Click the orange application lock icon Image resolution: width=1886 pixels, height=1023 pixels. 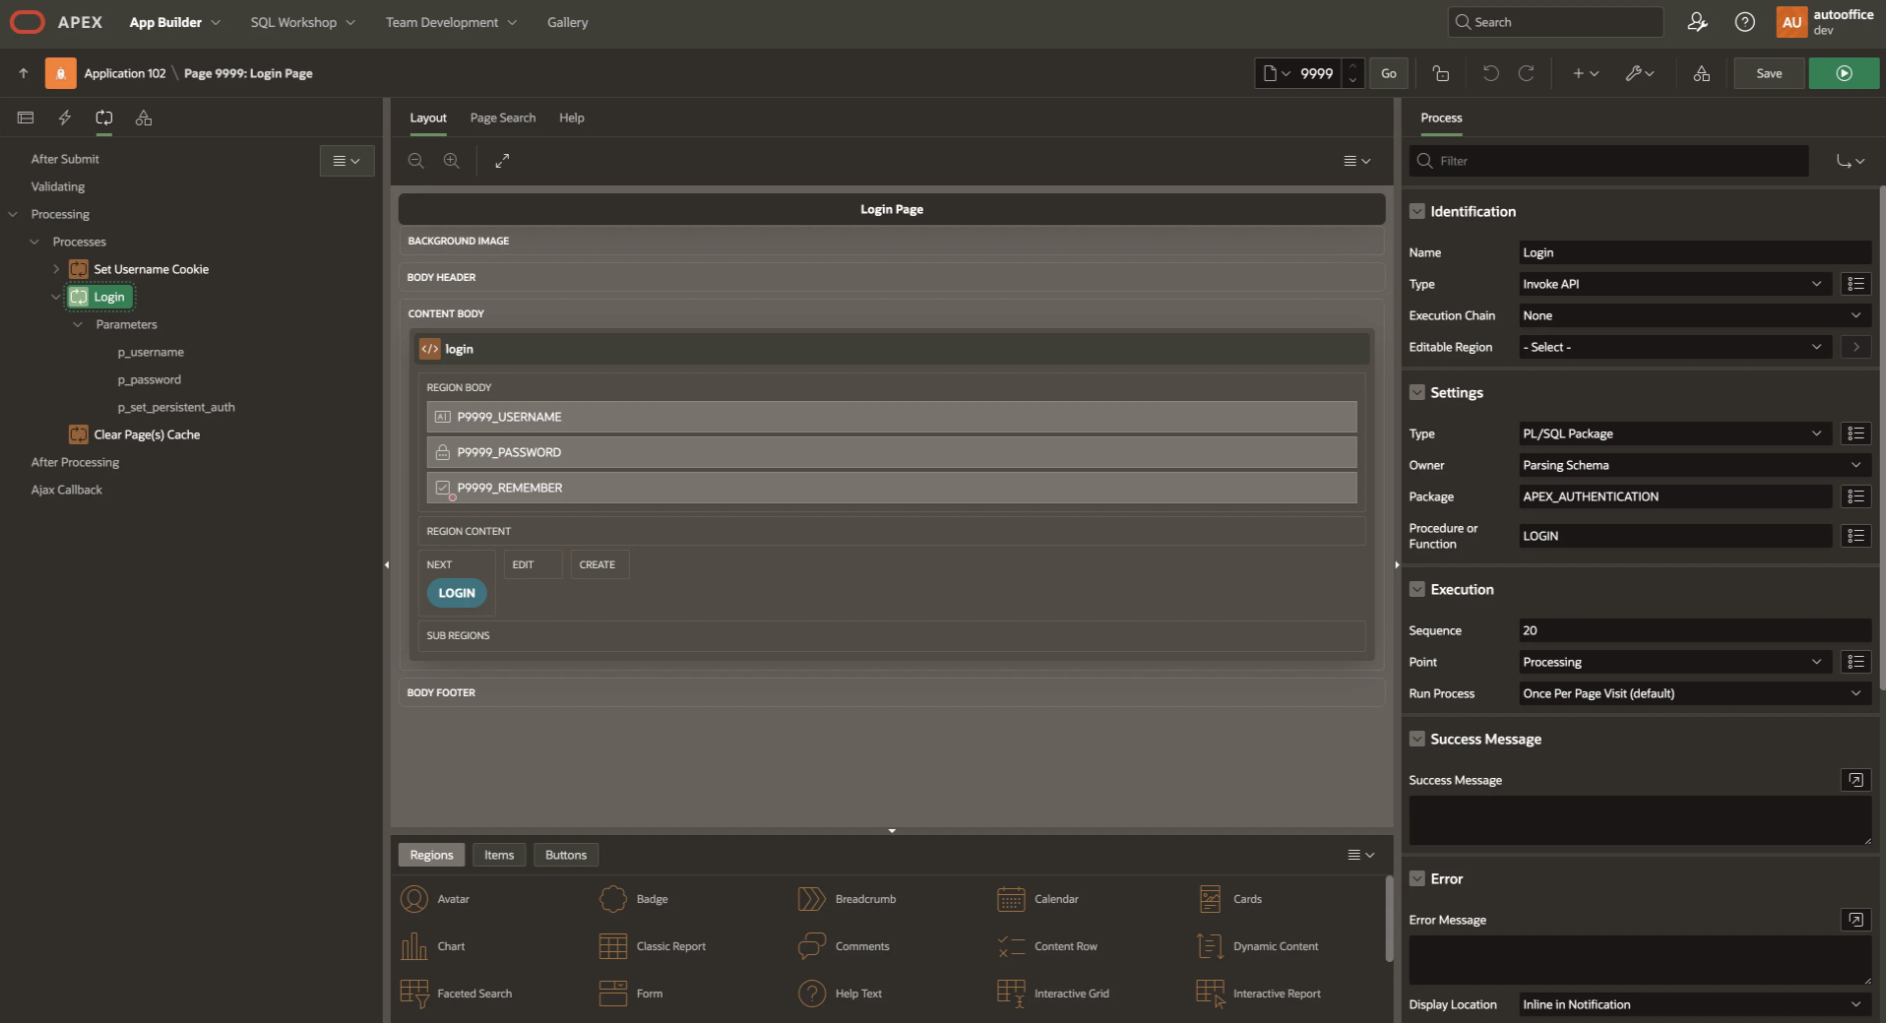pyautogui.click(x=60, y=73)
